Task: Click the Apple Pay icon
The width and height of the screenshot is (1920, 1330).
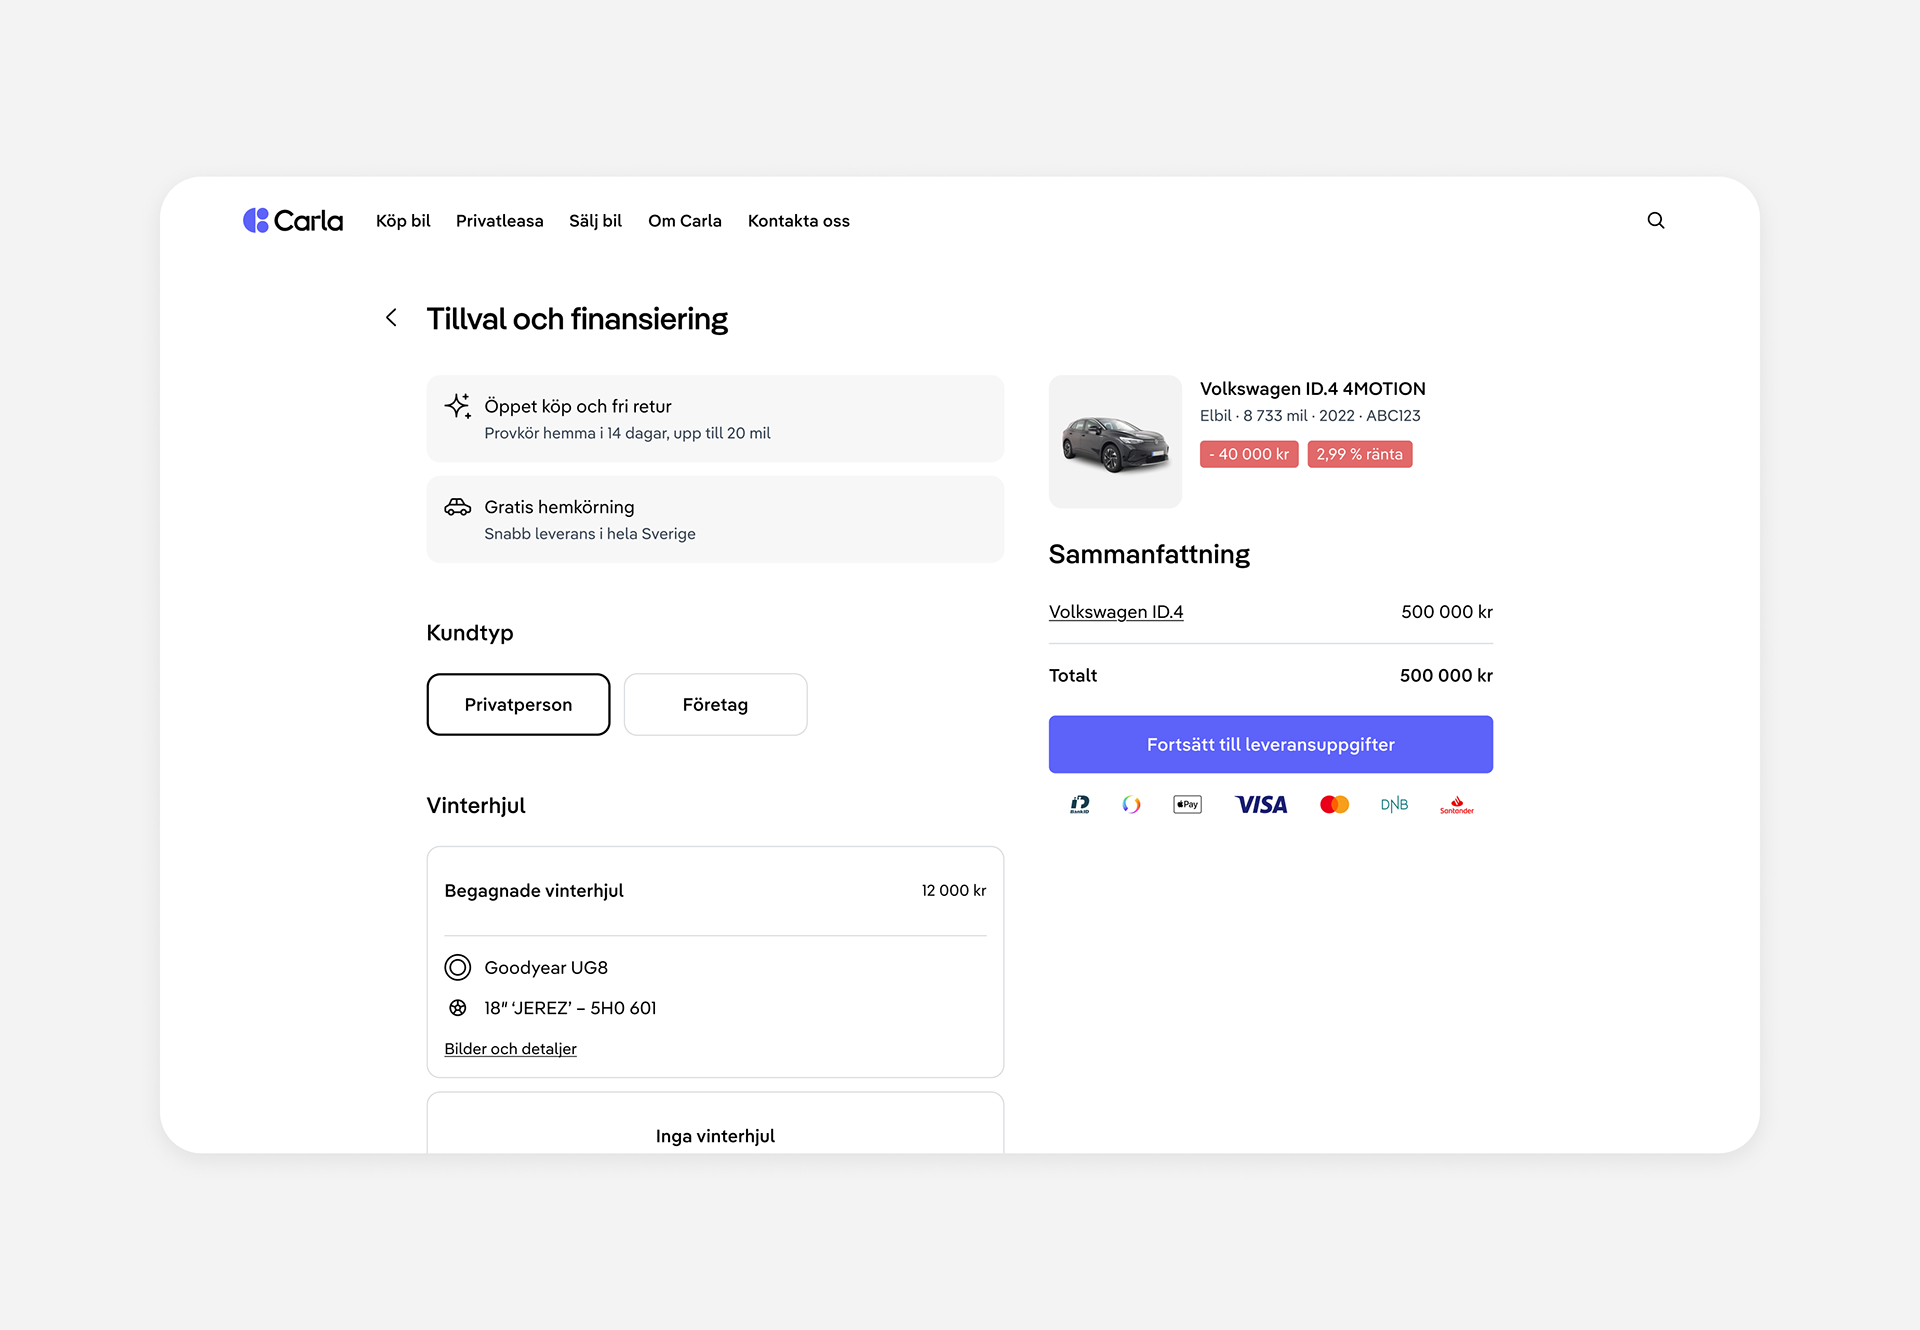Action: (1187, 805)
